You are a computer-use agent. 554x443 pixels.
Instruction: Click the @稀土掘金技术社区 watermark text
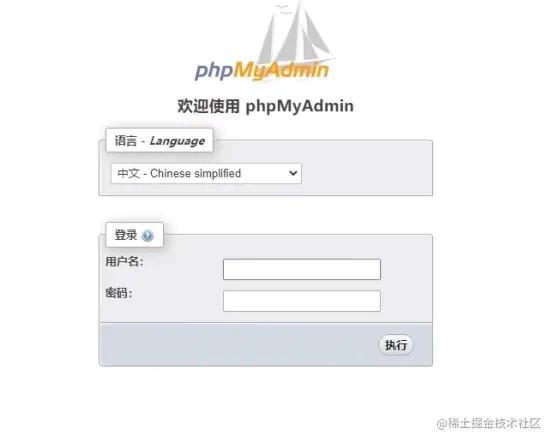pos(489,423)
